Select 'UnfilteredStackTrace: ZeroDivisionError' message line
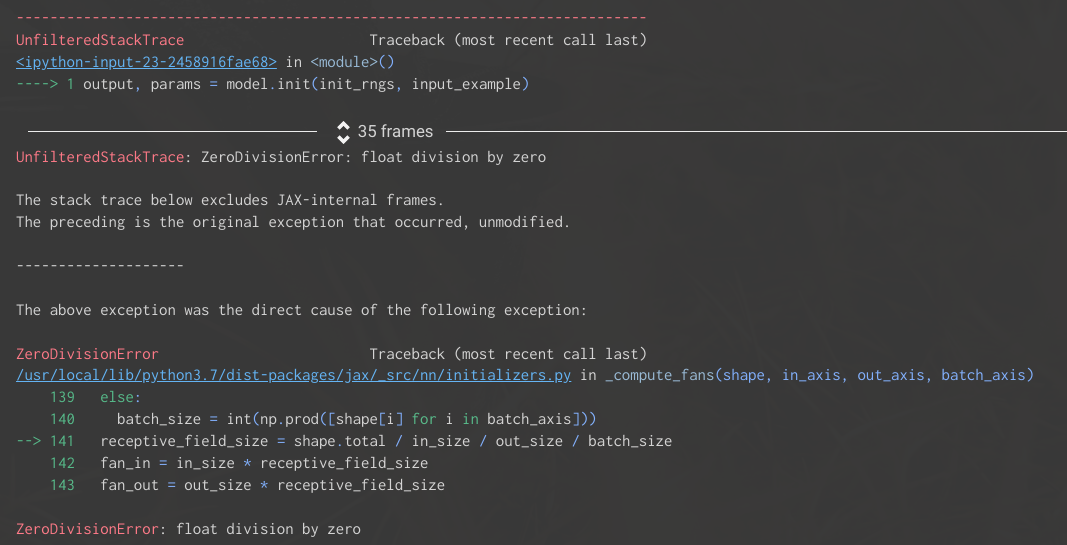Viewport: 1067px width, 545px height. point(280,157)
